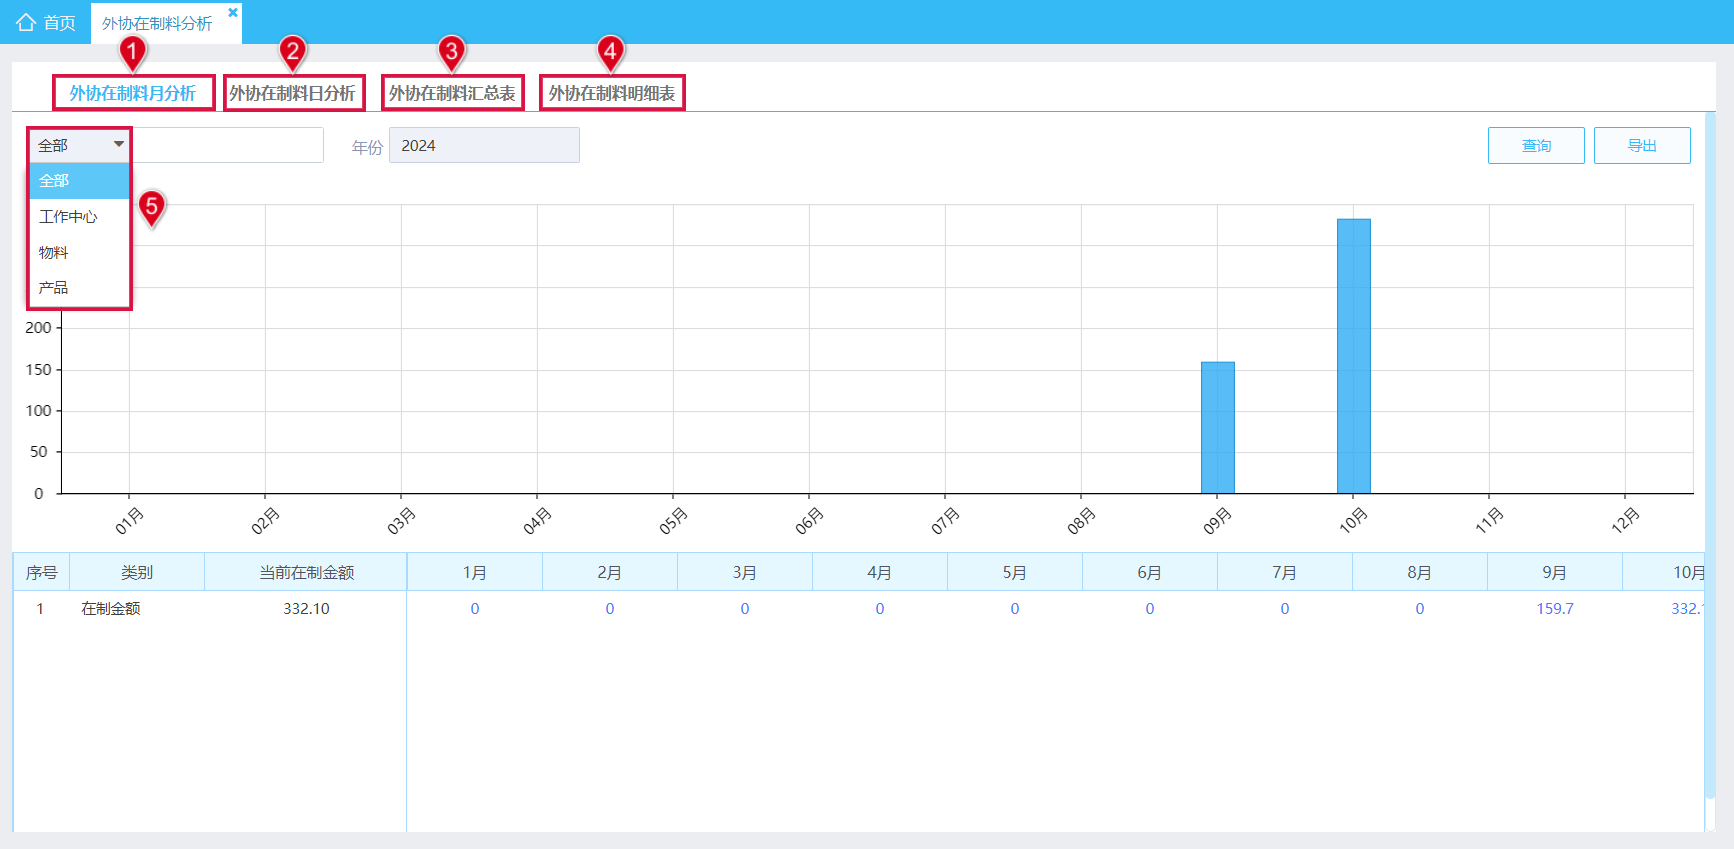Open the 外协在制料明细表 tab

612,93
